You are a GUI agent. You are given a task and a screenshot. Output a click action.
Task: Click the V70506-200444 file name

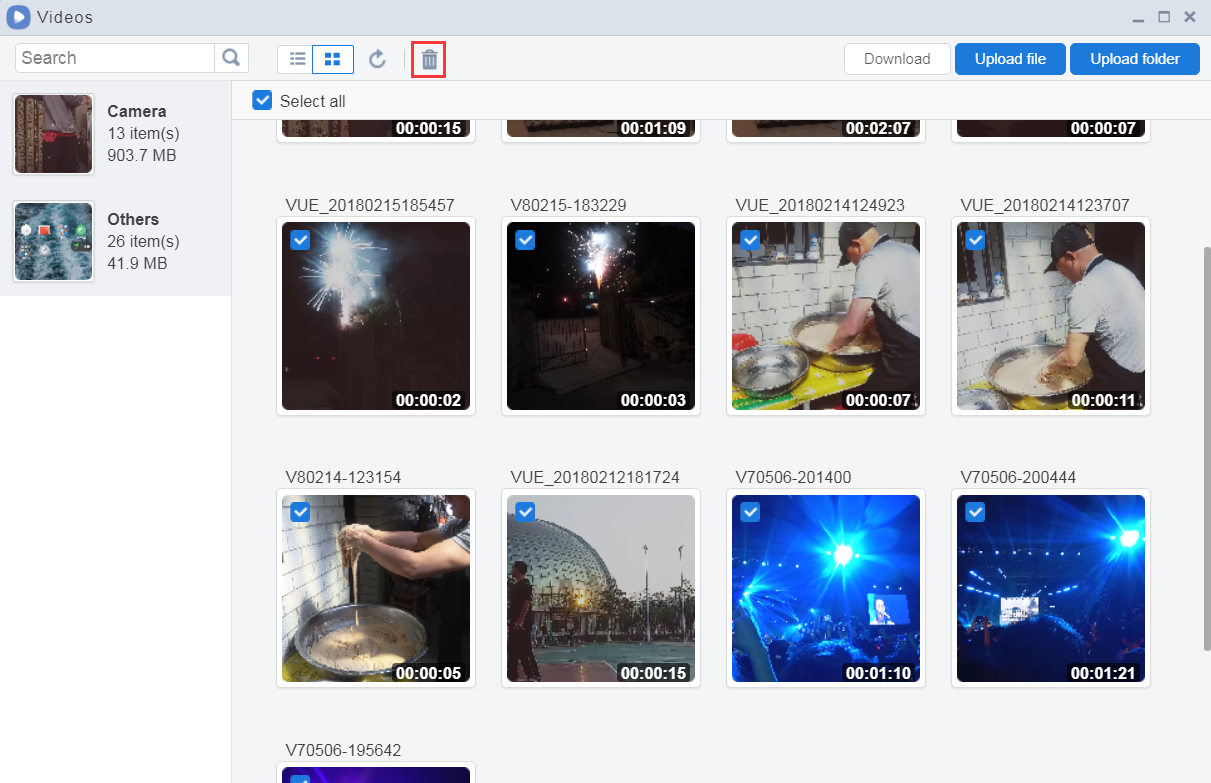[1018, 477]
